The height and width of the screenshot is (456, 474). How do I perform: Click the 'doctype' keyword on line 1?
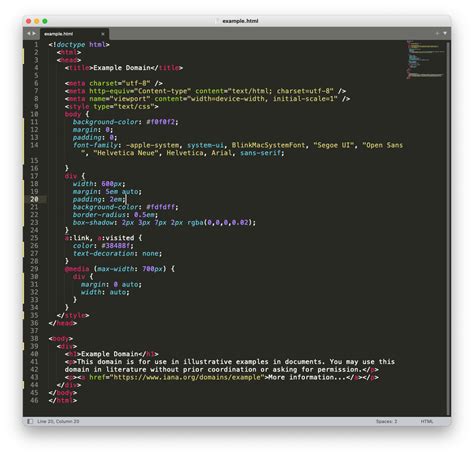pyautogui.click(x=71, y=45)
